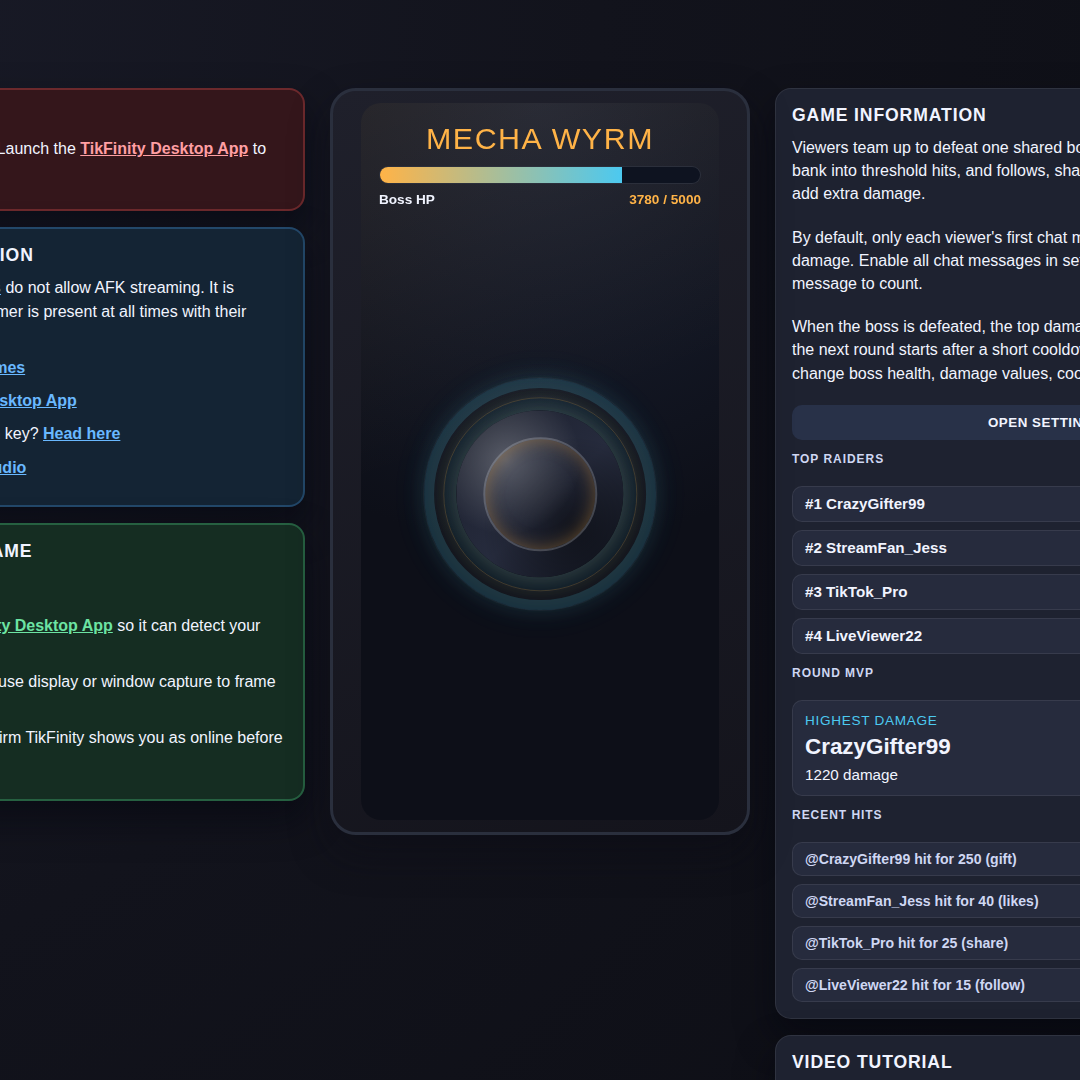
Task: Click the StreamFan_Jess likes hit entry
Action: click(x=936, y=901)
